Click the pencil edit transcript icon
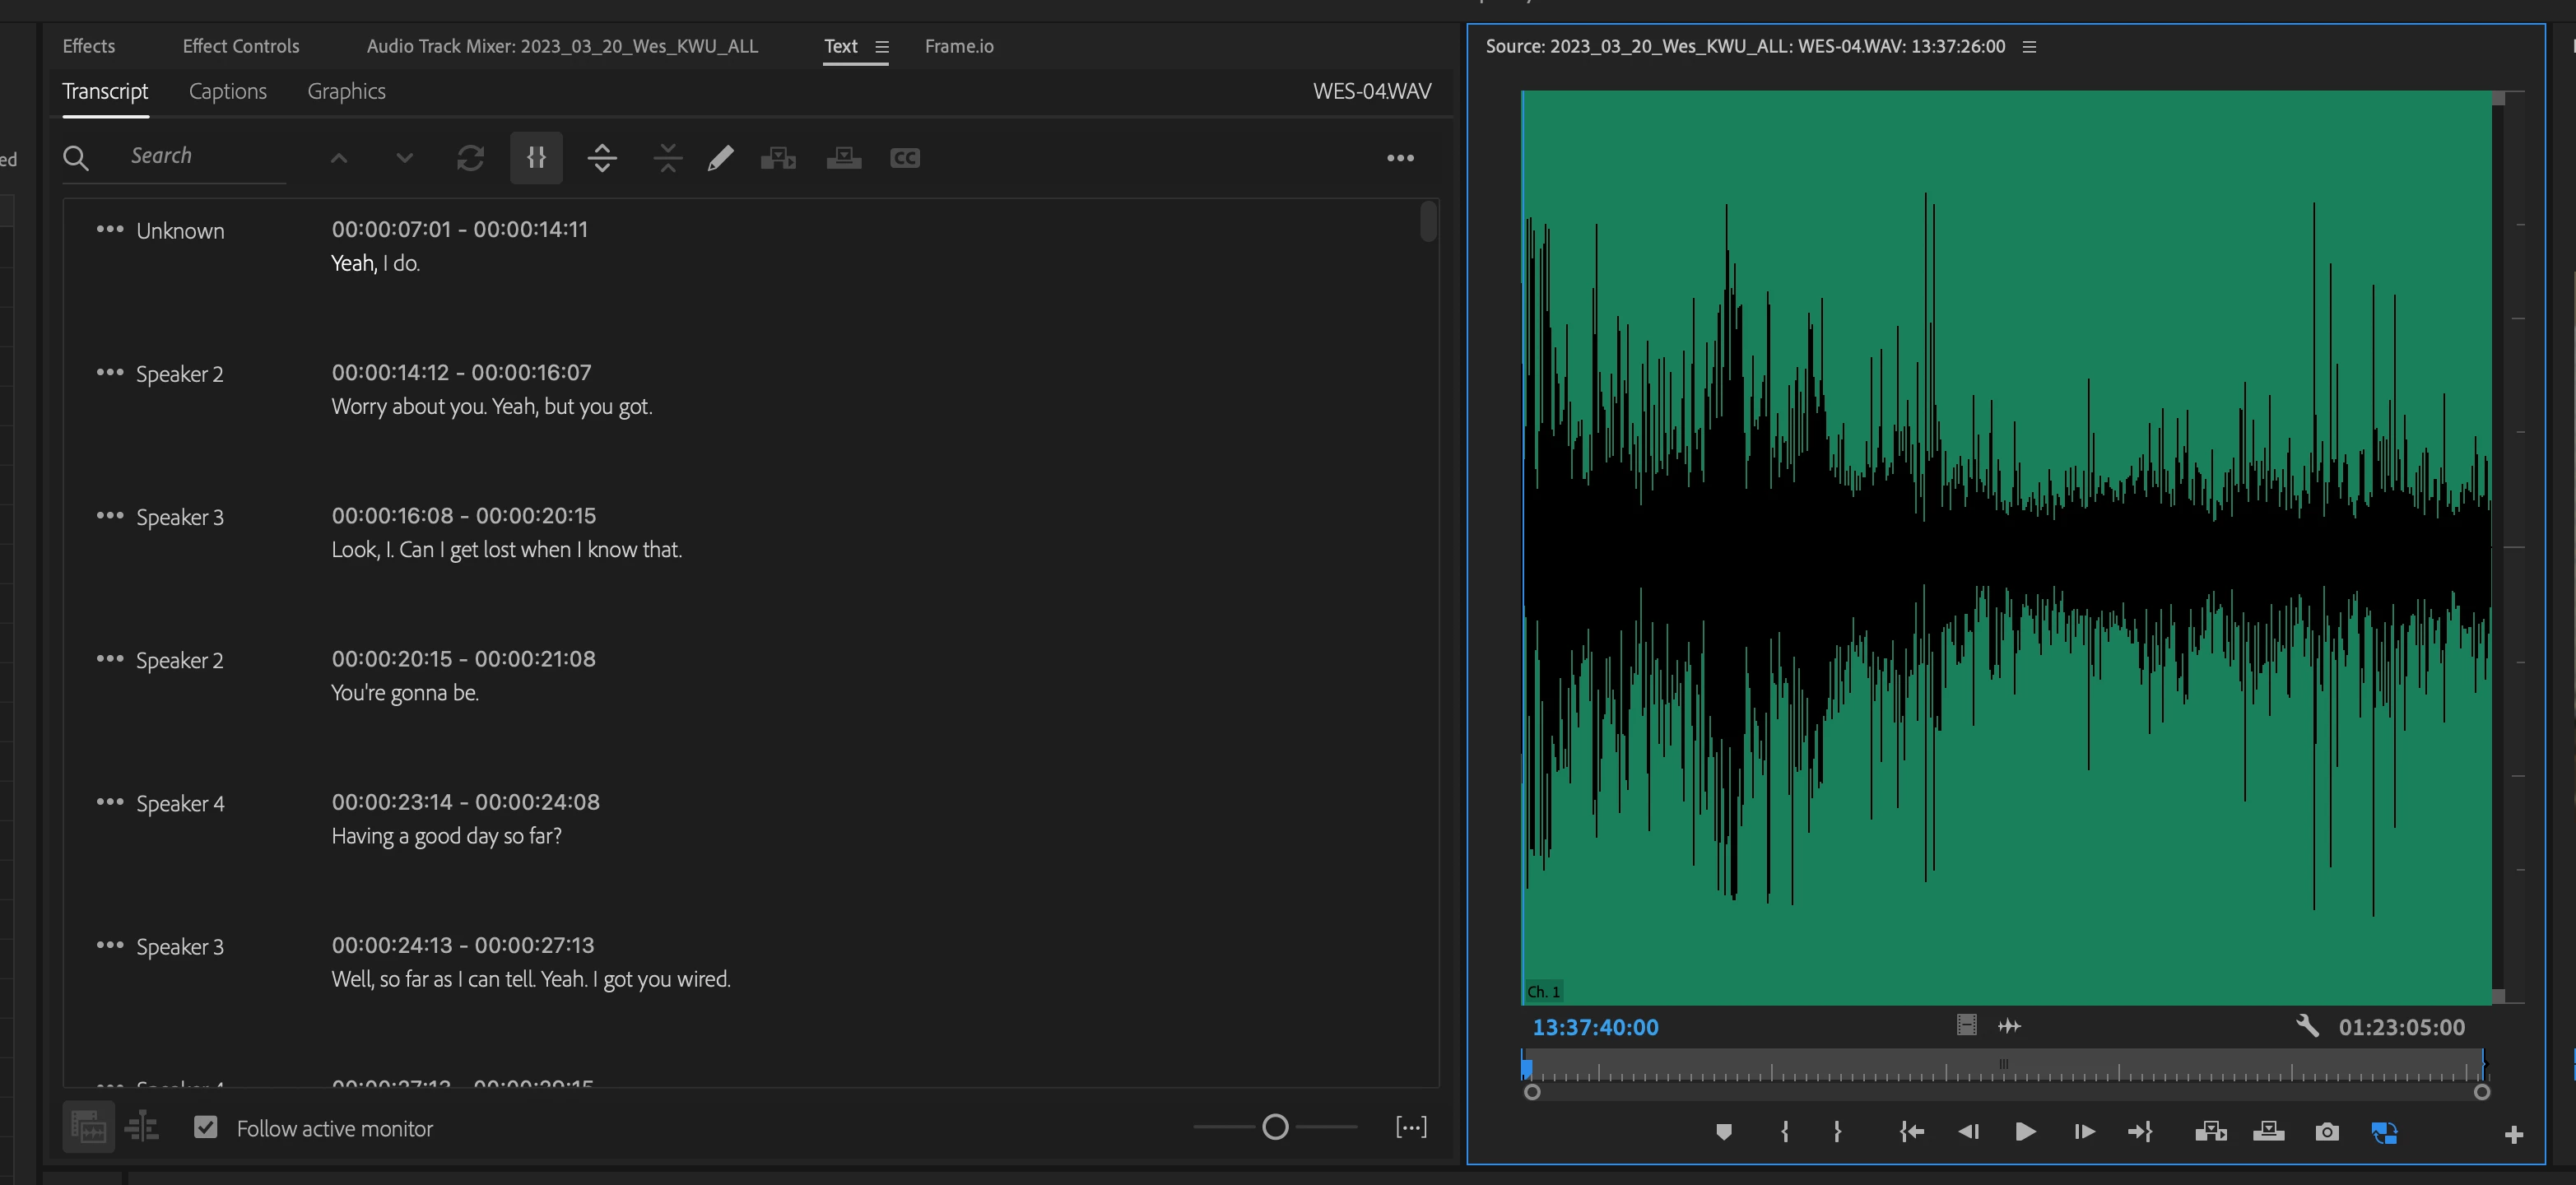The height and width of the screenshot is (1185, 2576). [720, 158]
